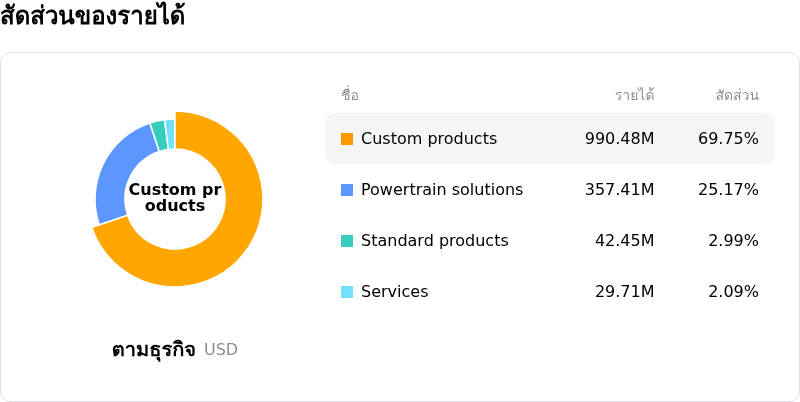
Task: Click the 990.48M revenue value
Action: point(619,139)
